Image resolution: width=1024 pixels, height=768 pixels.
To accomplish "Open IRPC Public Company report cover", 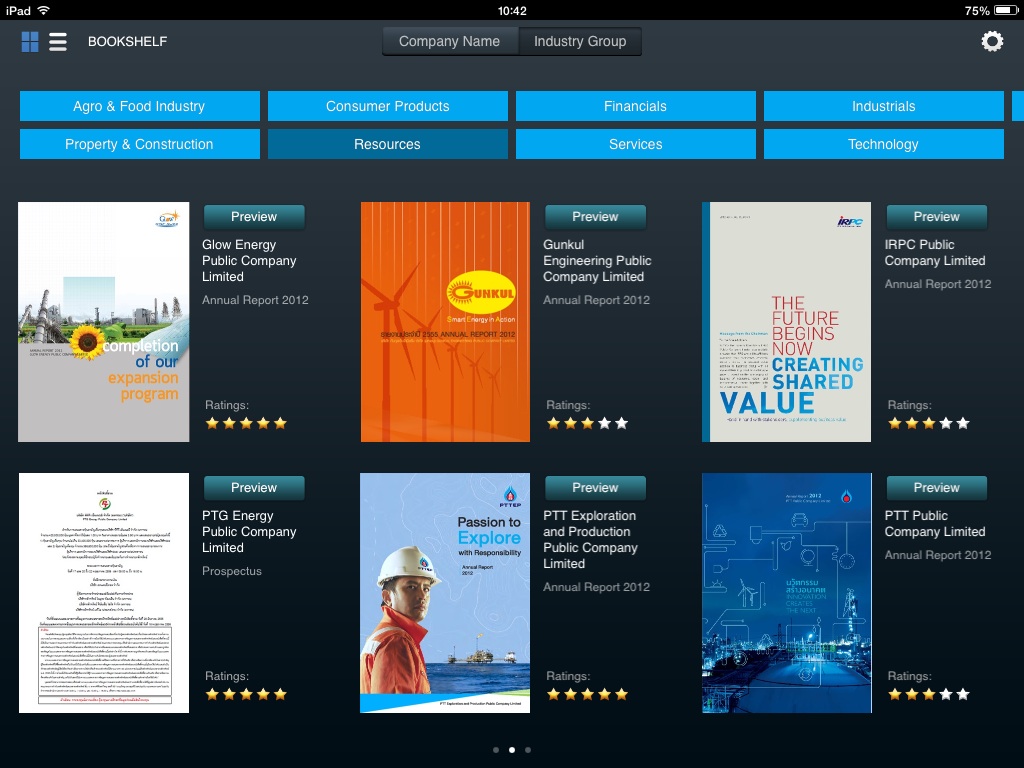I will (x=786, y=322).
